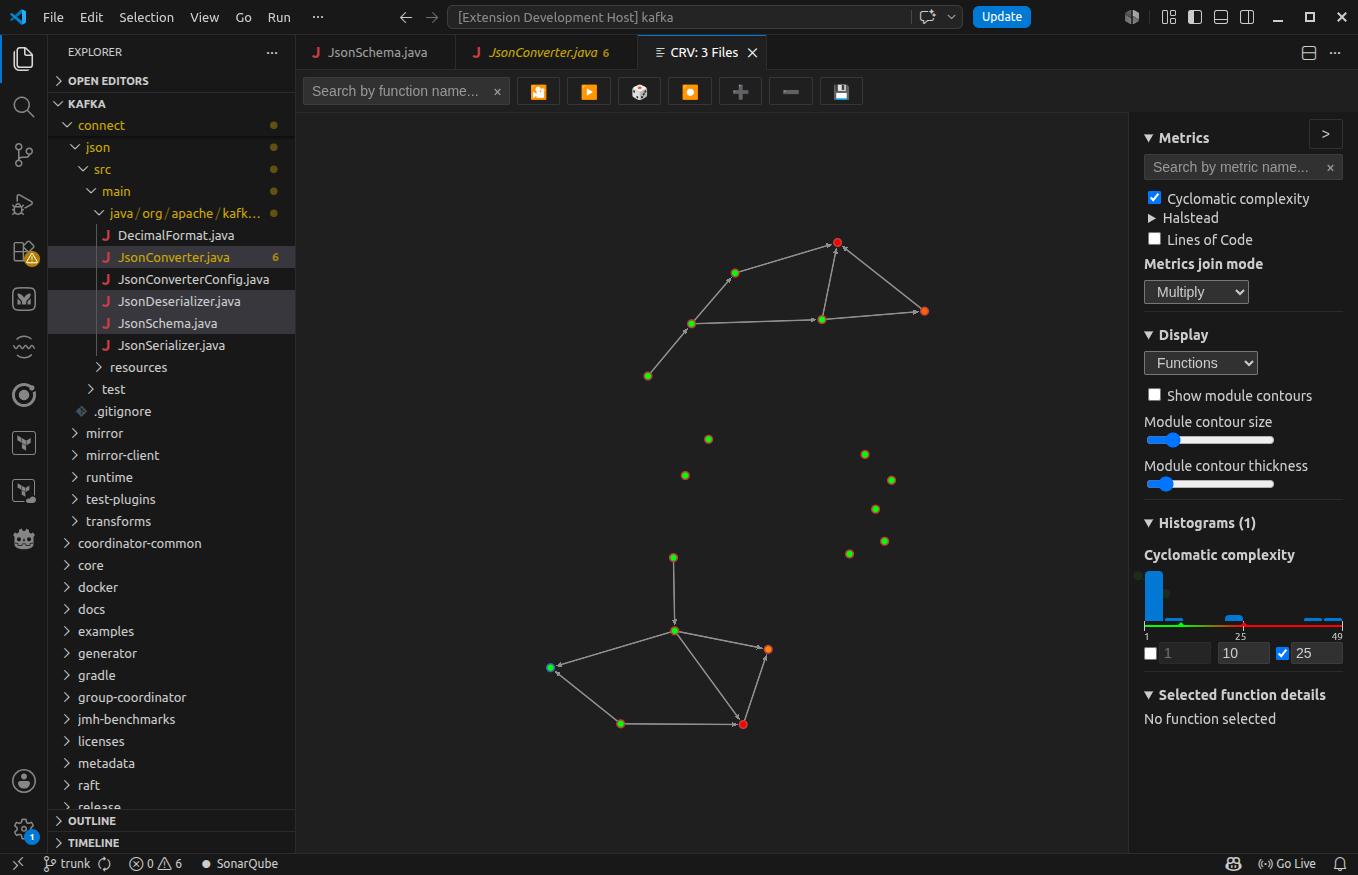The height and width of the screenshot is (875, 1358).
Task: Click SonarQube in the status bar
Action: pyautogui.click(x=239, y=864)
